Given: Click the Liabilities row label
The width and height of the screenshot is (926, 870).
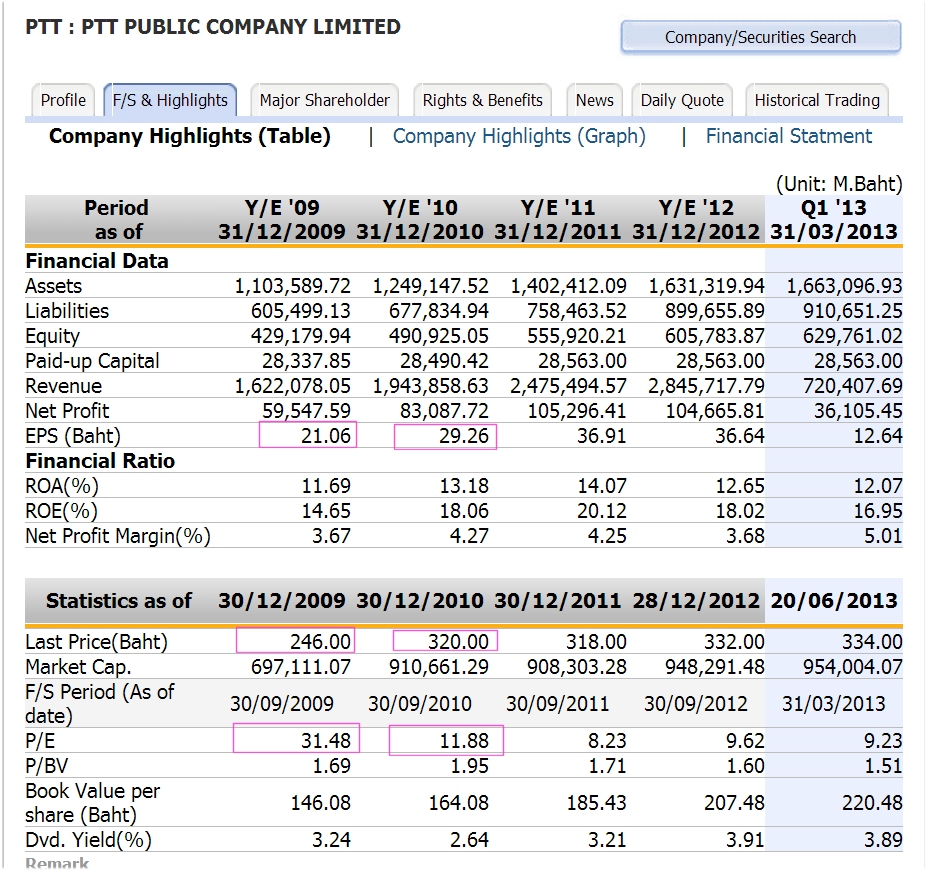Looking at the screenshot, I should point(67,311).
